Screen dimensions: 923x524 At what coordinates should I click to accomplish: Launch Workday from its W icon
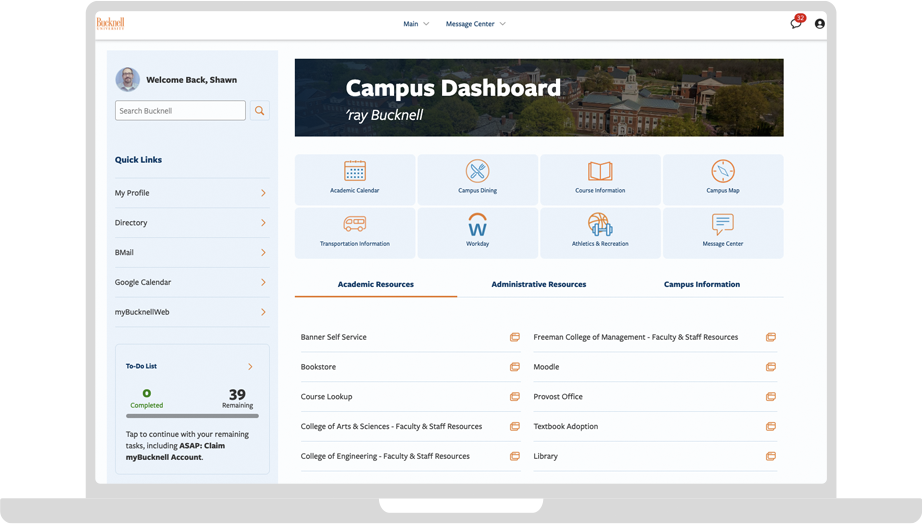(477, 224)
